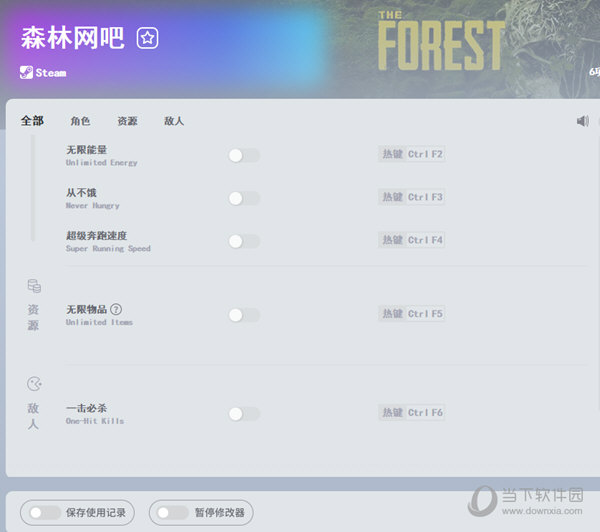Click the Unlimited Items subtitle
This screenshot has width=600, height=532.
[99, 322]
